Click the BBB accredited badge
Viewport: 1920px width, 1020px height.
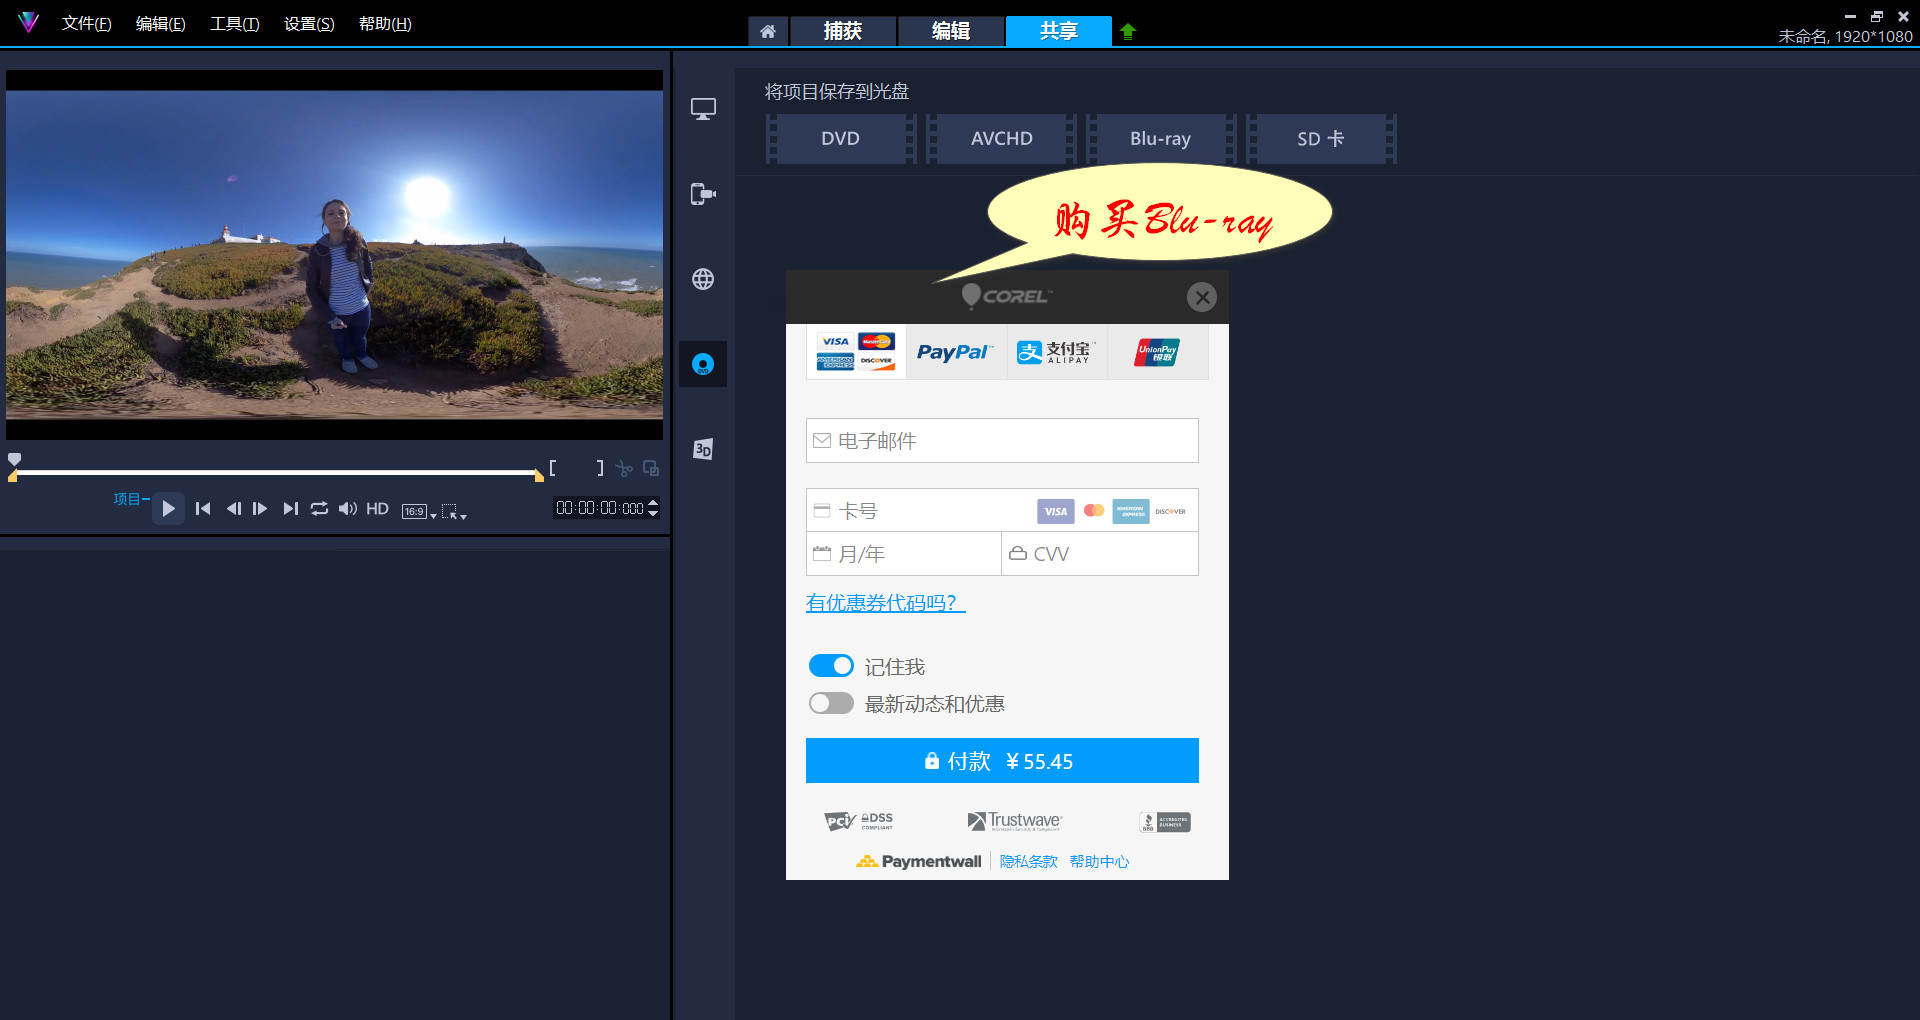click(x=1165, y=822)
